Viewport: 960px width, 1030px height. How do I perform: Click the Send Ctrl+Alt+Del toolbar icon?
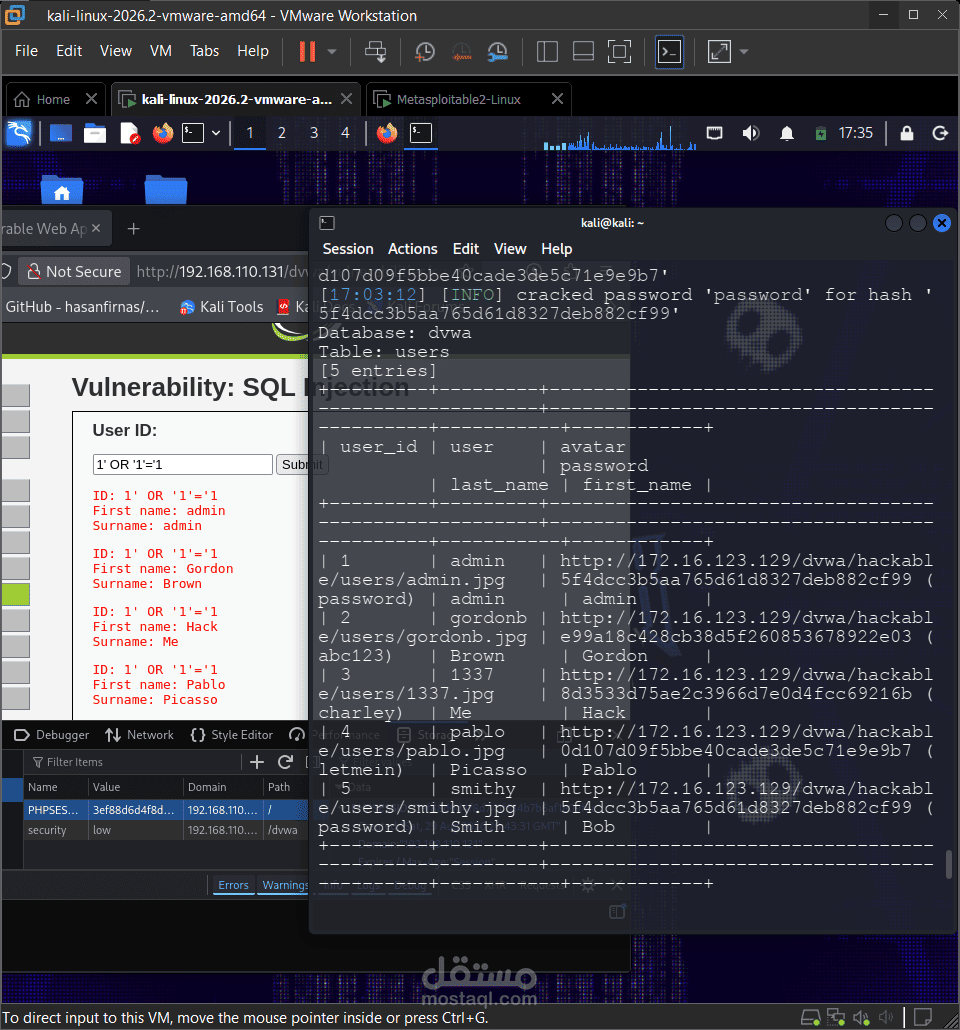[375, 51]
